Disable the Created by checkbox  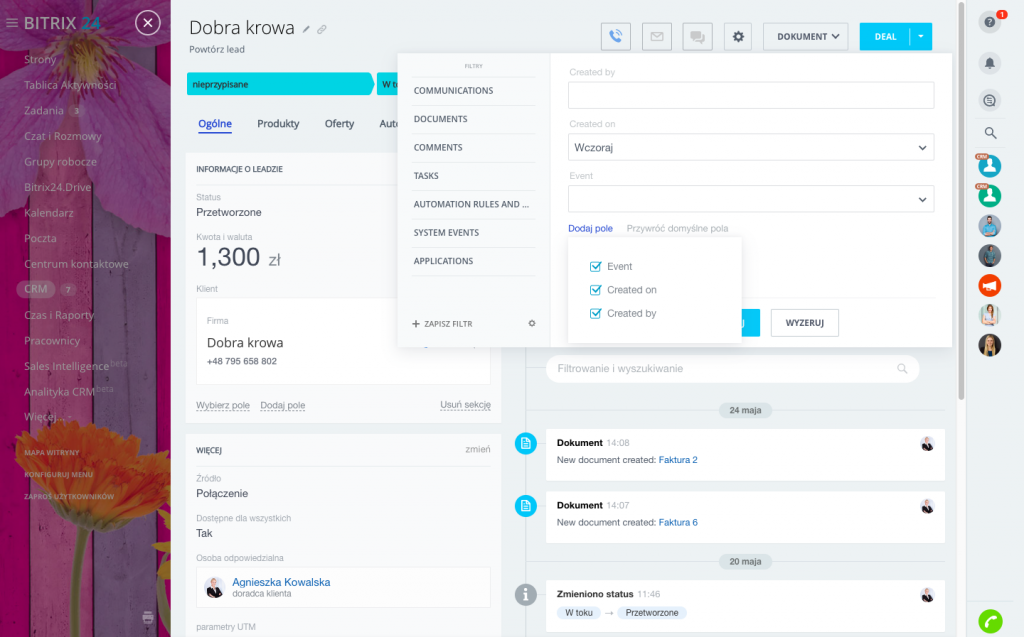[x=595, y=313]
